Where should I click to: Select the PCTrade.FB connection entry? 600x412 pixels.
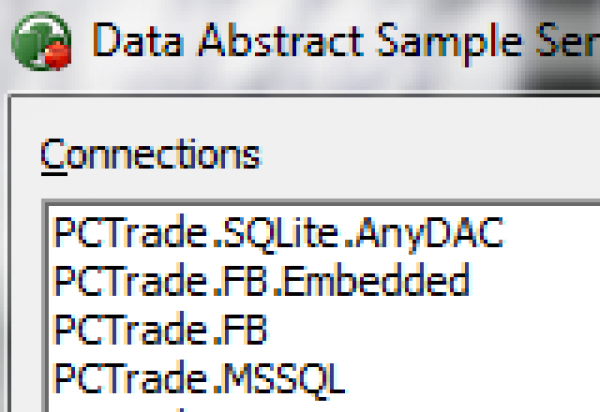(x=160, y=329)
